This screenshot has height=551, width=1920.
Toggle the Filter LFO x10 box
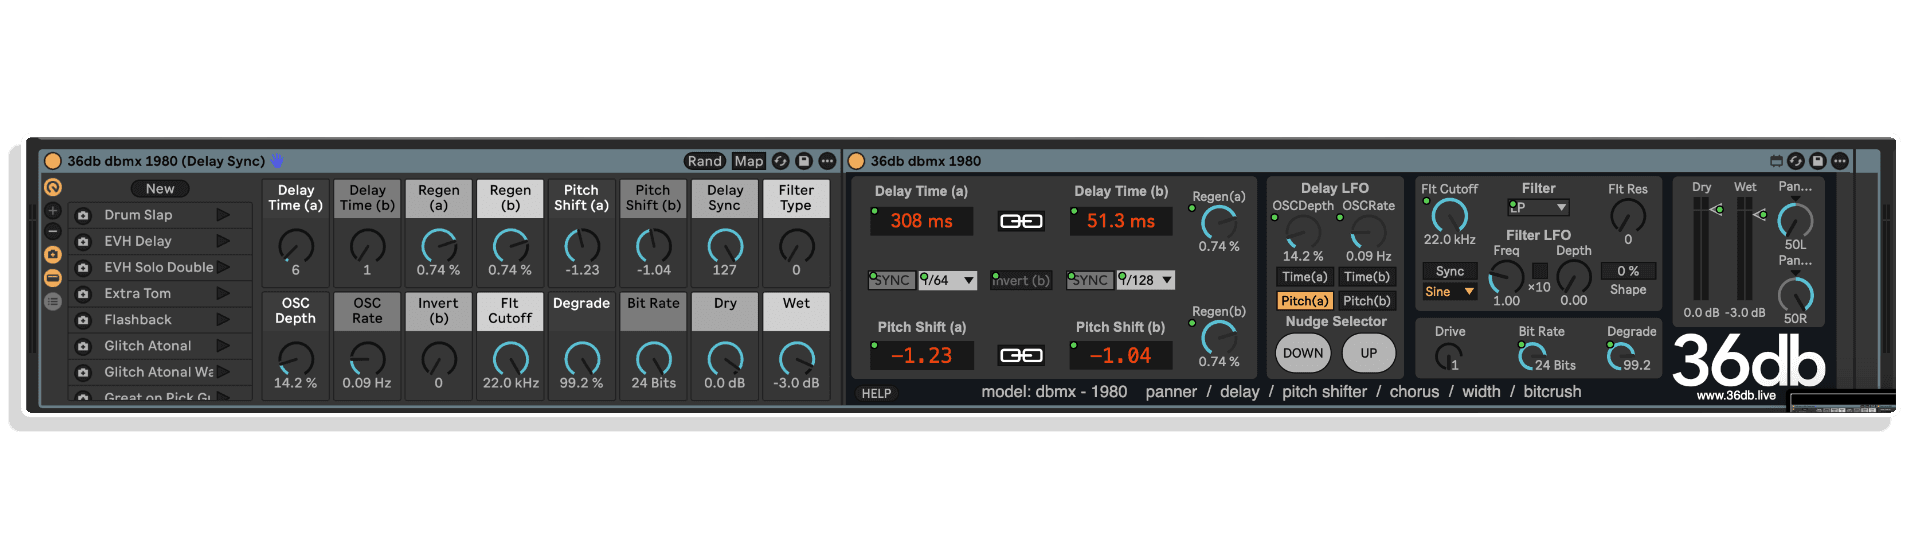pyautogui.click(x=1540, y=271)
